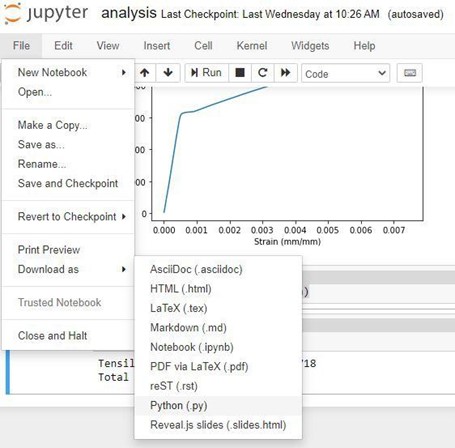
Task: Expand the Revert to Checkpoint submenu
Action: 68,216
